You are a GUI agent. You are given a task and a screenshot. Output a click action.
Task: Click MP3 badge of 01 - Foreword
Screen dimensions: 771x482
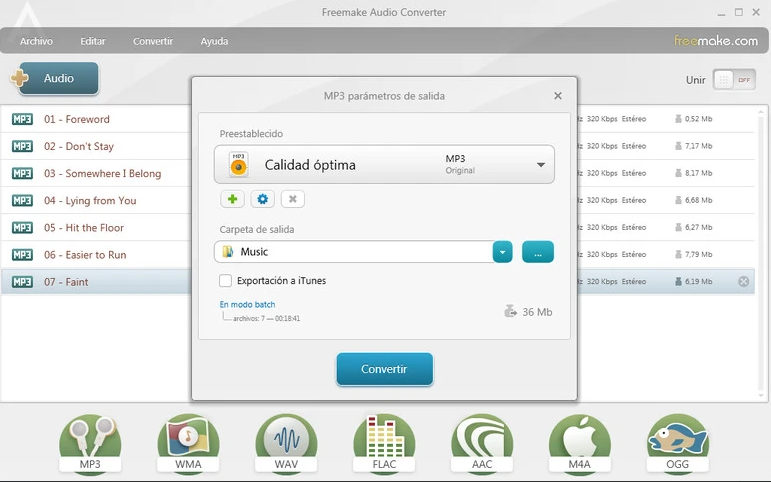click(x=22, y=119)
